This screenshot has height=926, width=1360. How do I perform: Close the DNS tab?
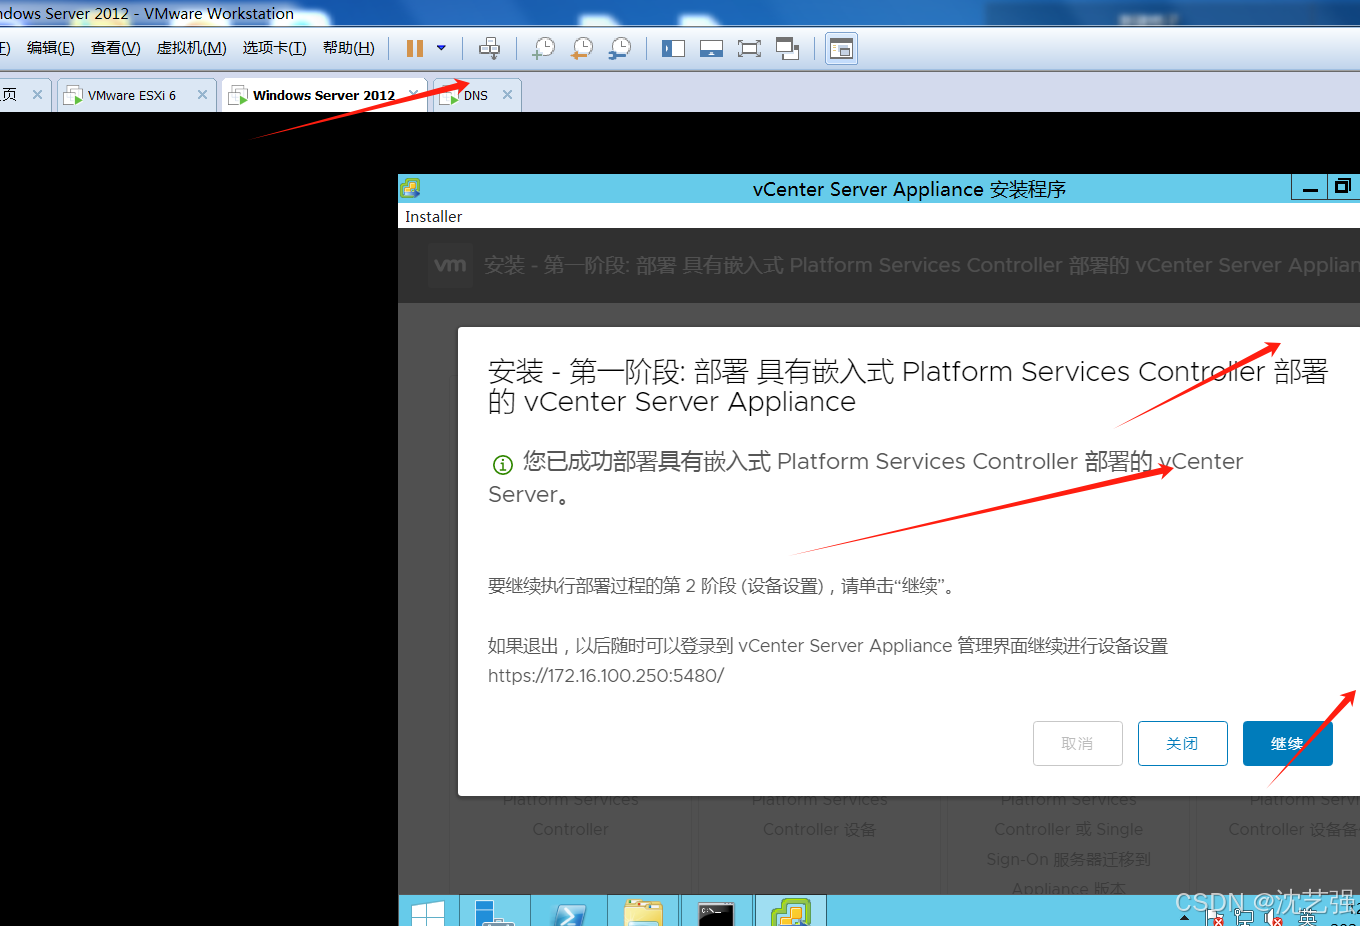click(x=507, y=95)
